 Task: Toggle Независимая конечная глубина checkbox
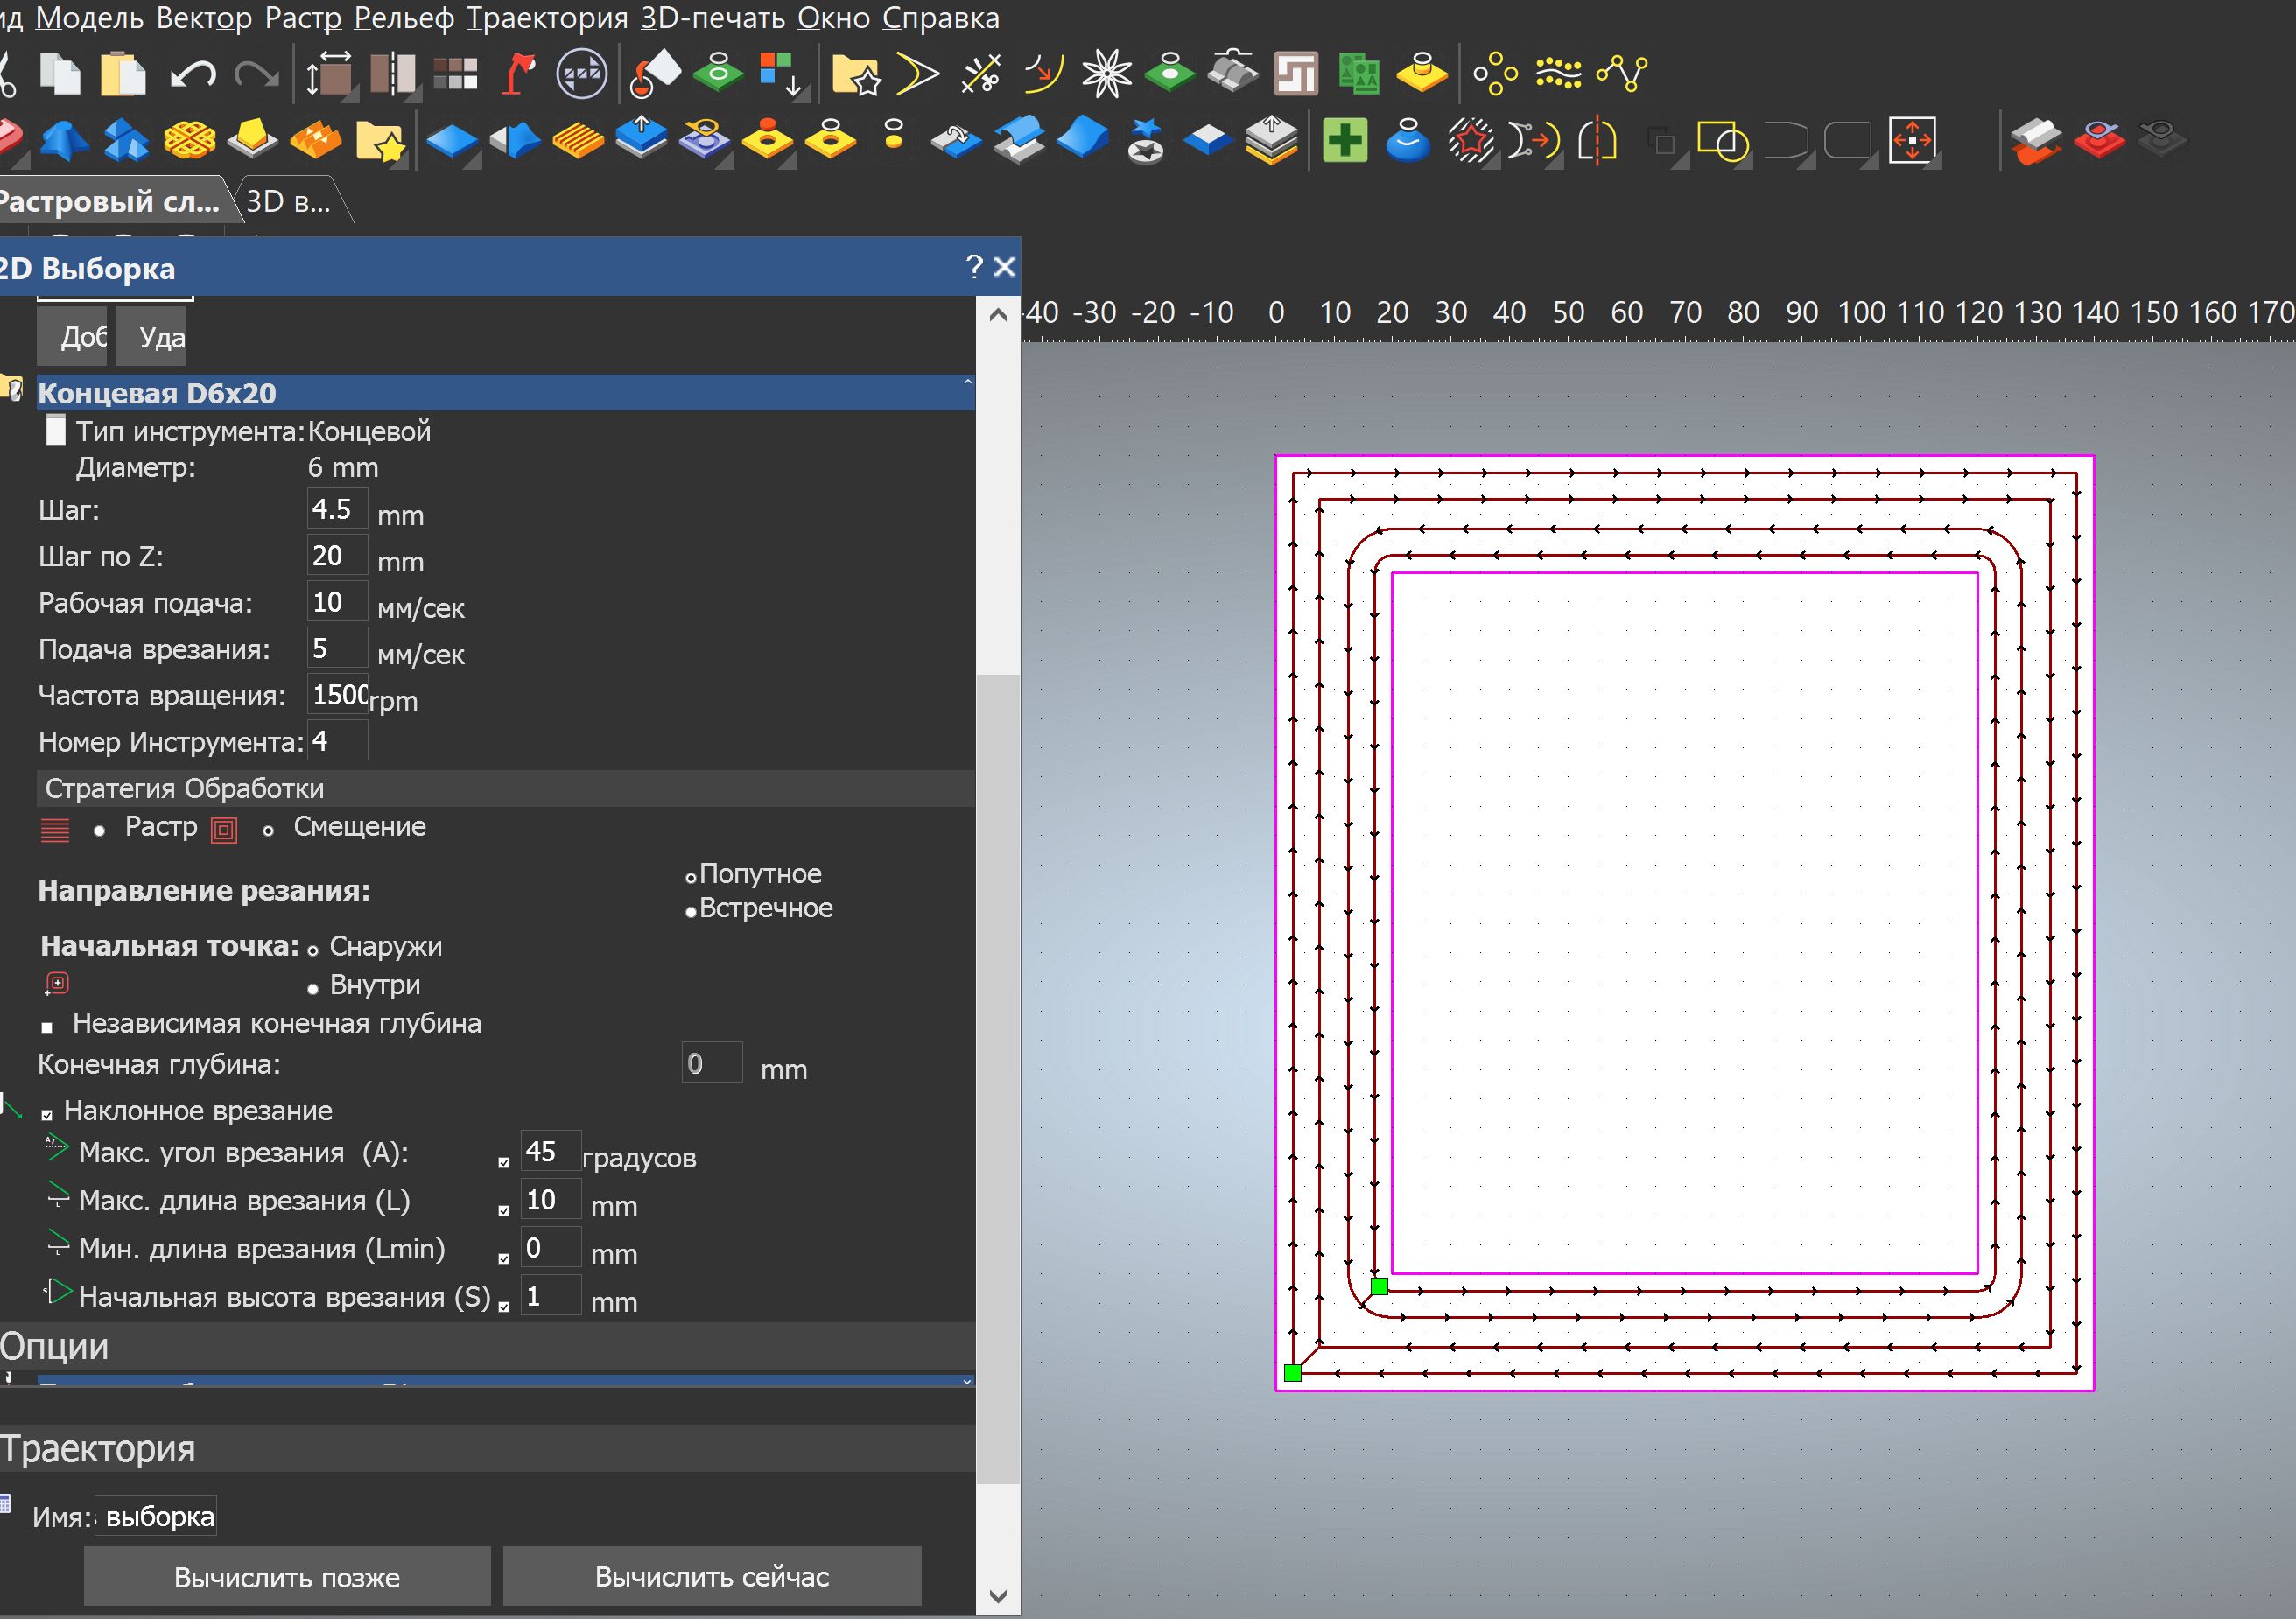[47, 1027]
